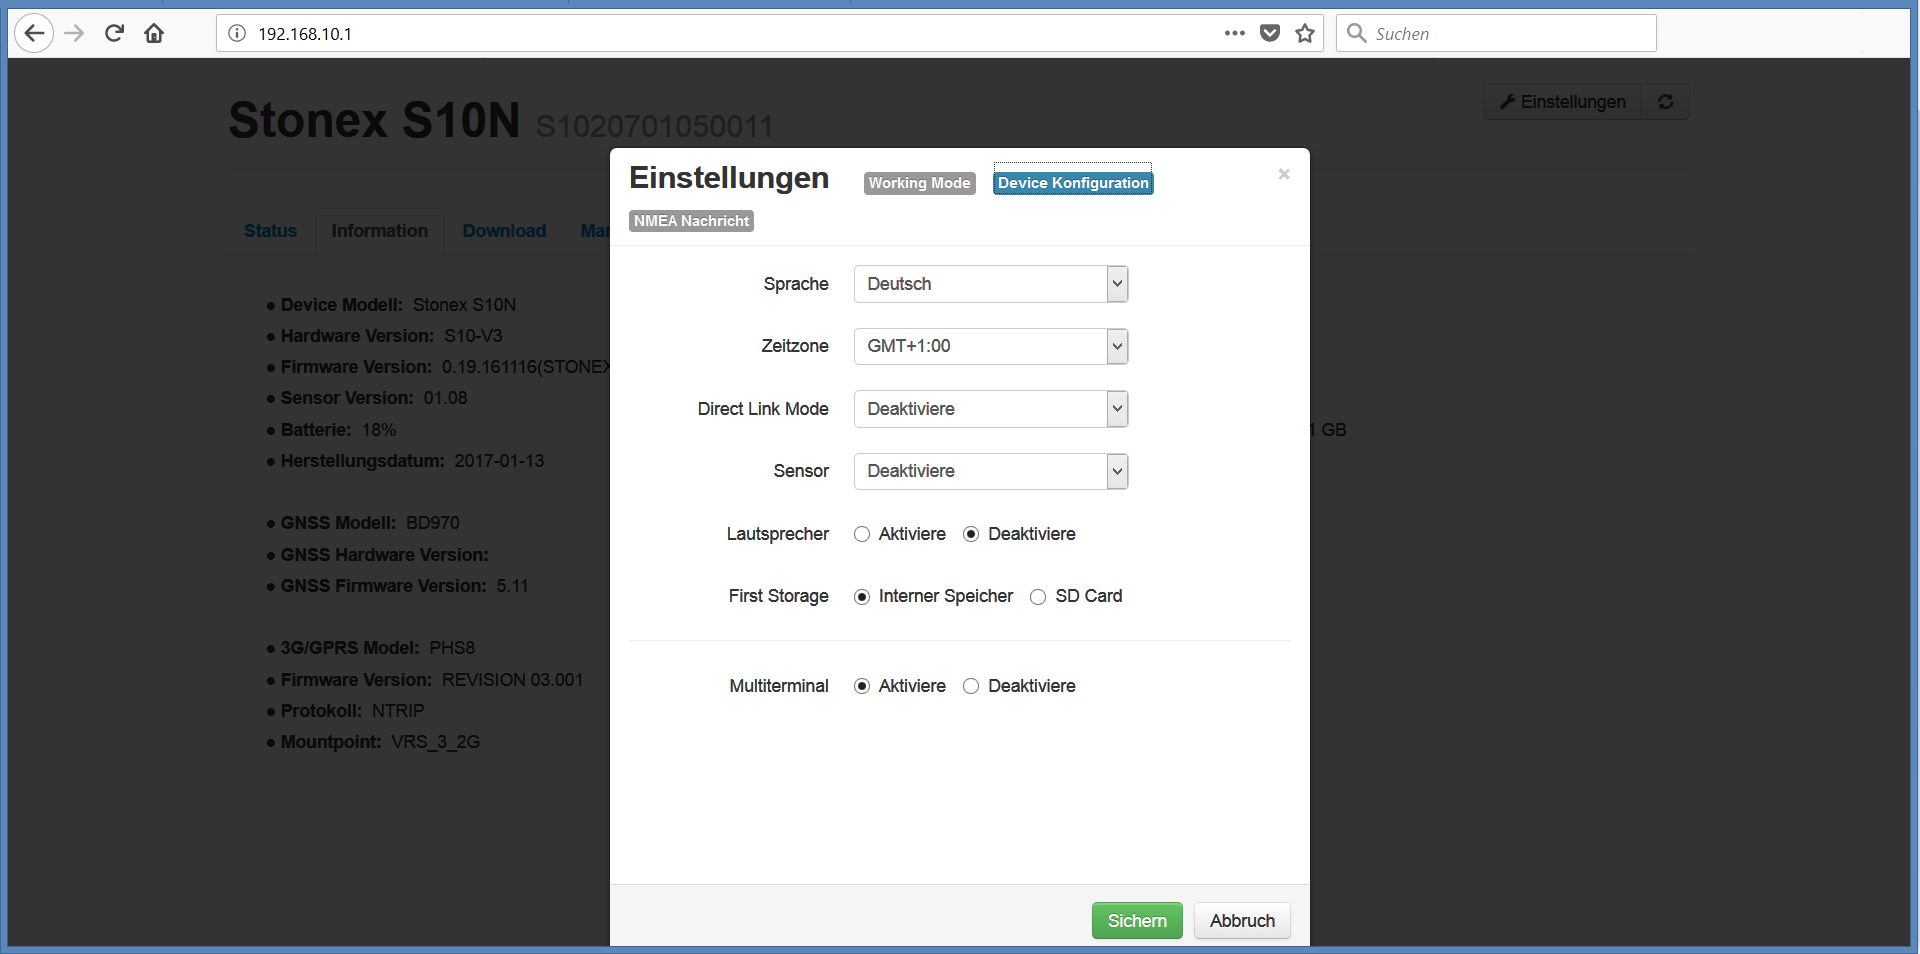Switch to NMEA Nachricht tab

click(691, 221)
